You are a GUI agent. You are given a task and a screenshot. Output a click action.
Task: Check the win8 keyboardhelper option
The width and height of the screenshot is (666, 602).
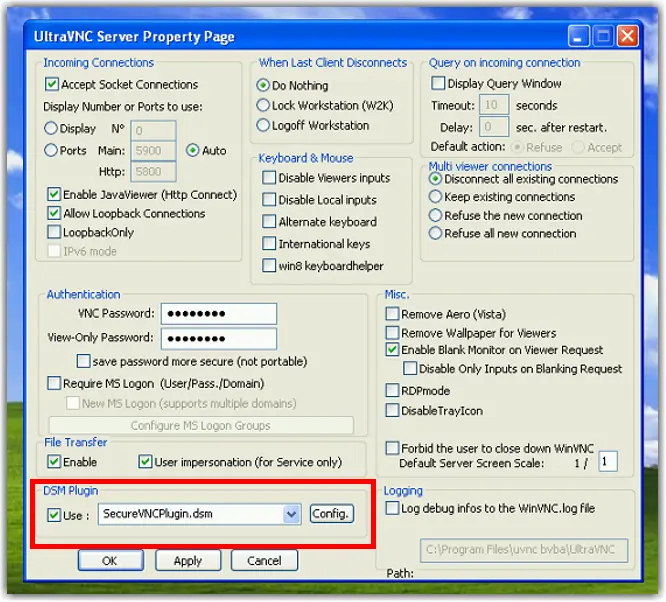pos(269,266)
